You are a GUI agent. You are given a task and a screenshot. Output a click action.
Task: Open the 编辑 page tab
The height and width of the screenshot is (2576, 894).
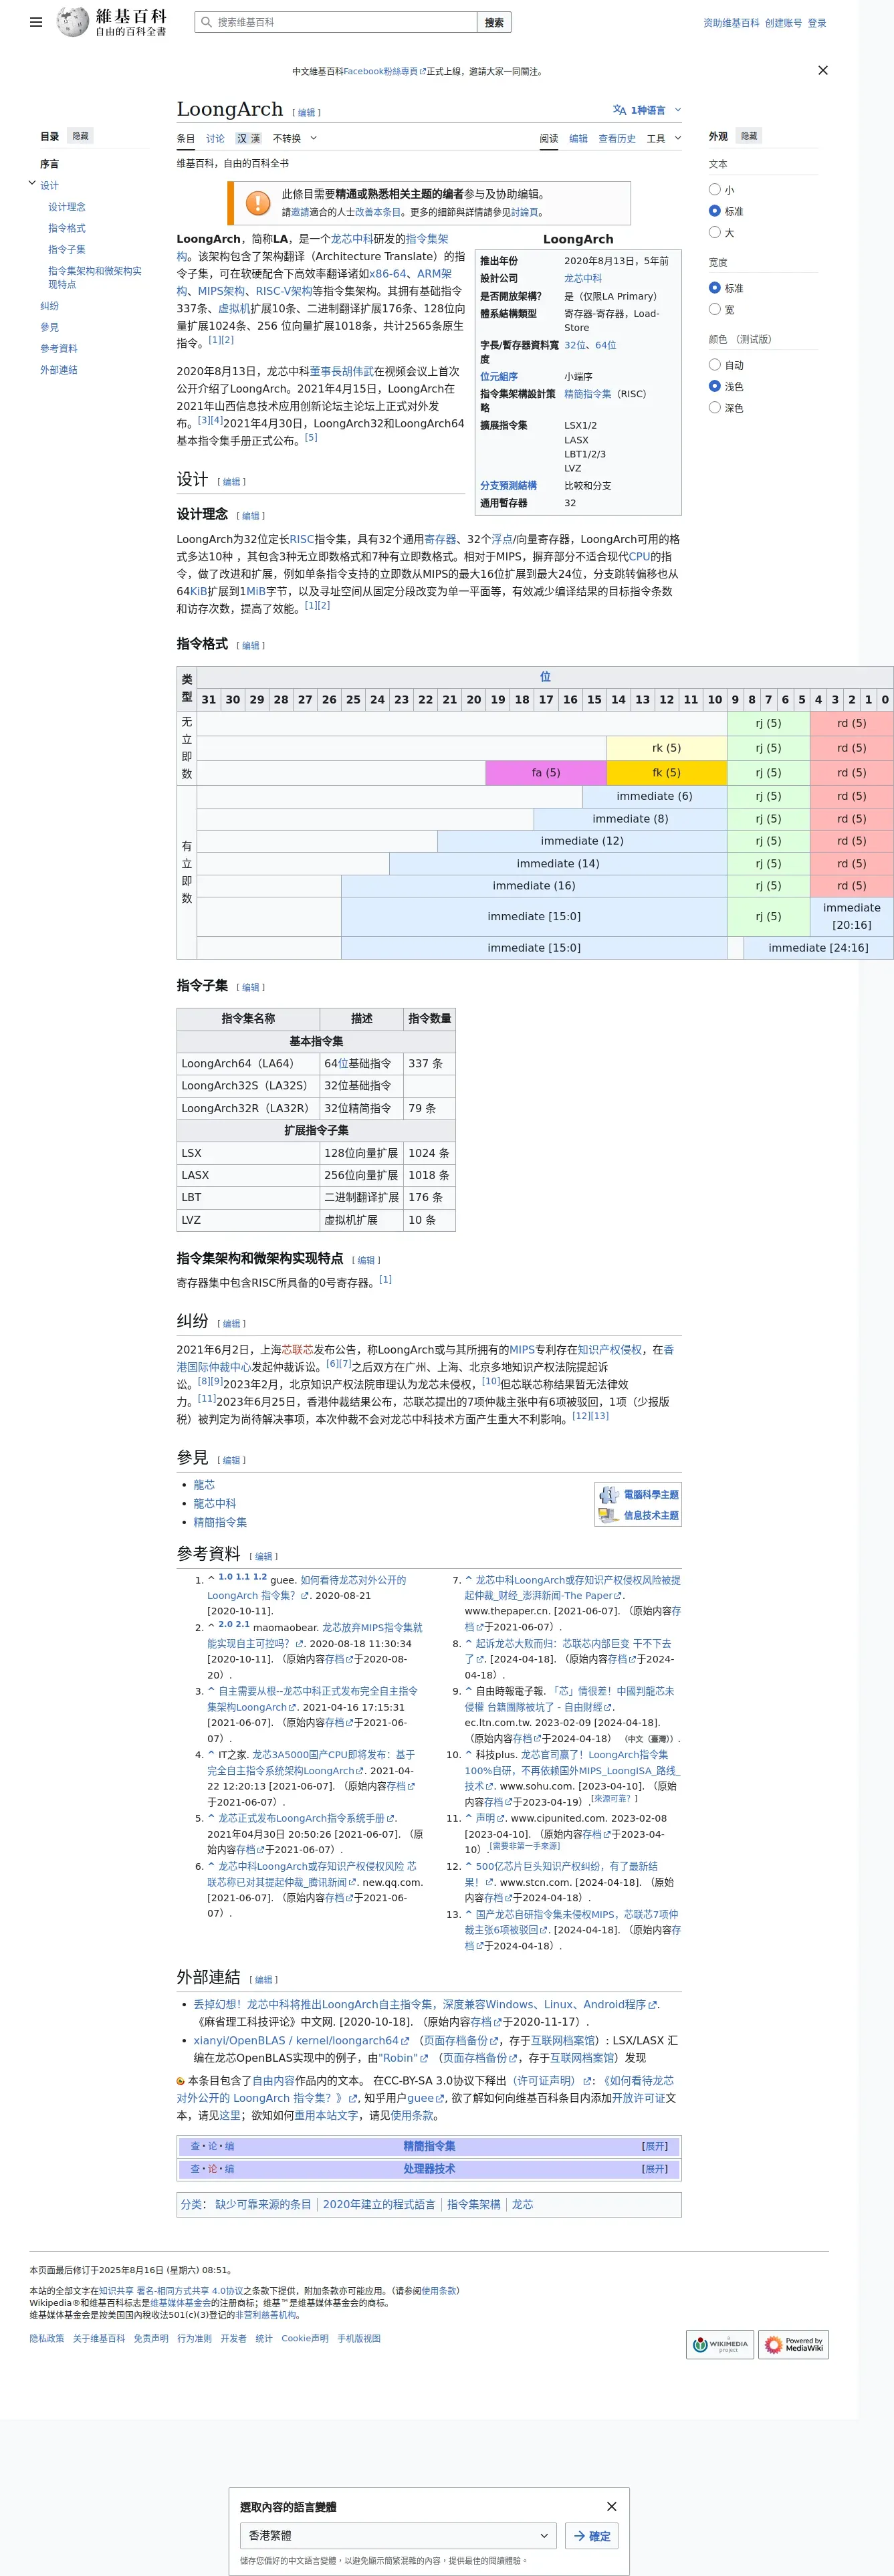coord(578,139)
